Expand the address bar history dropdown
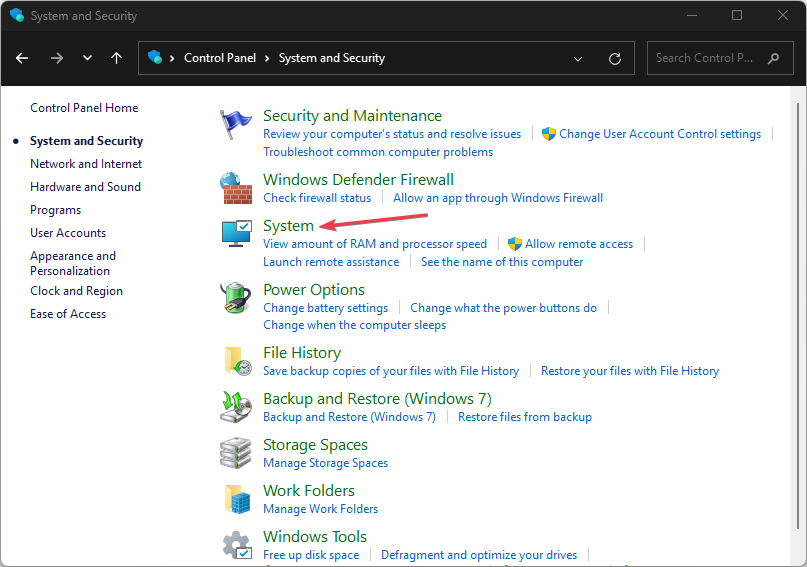Image resolution: width=807 pixels, height=567 pixels. pos(578,59)
